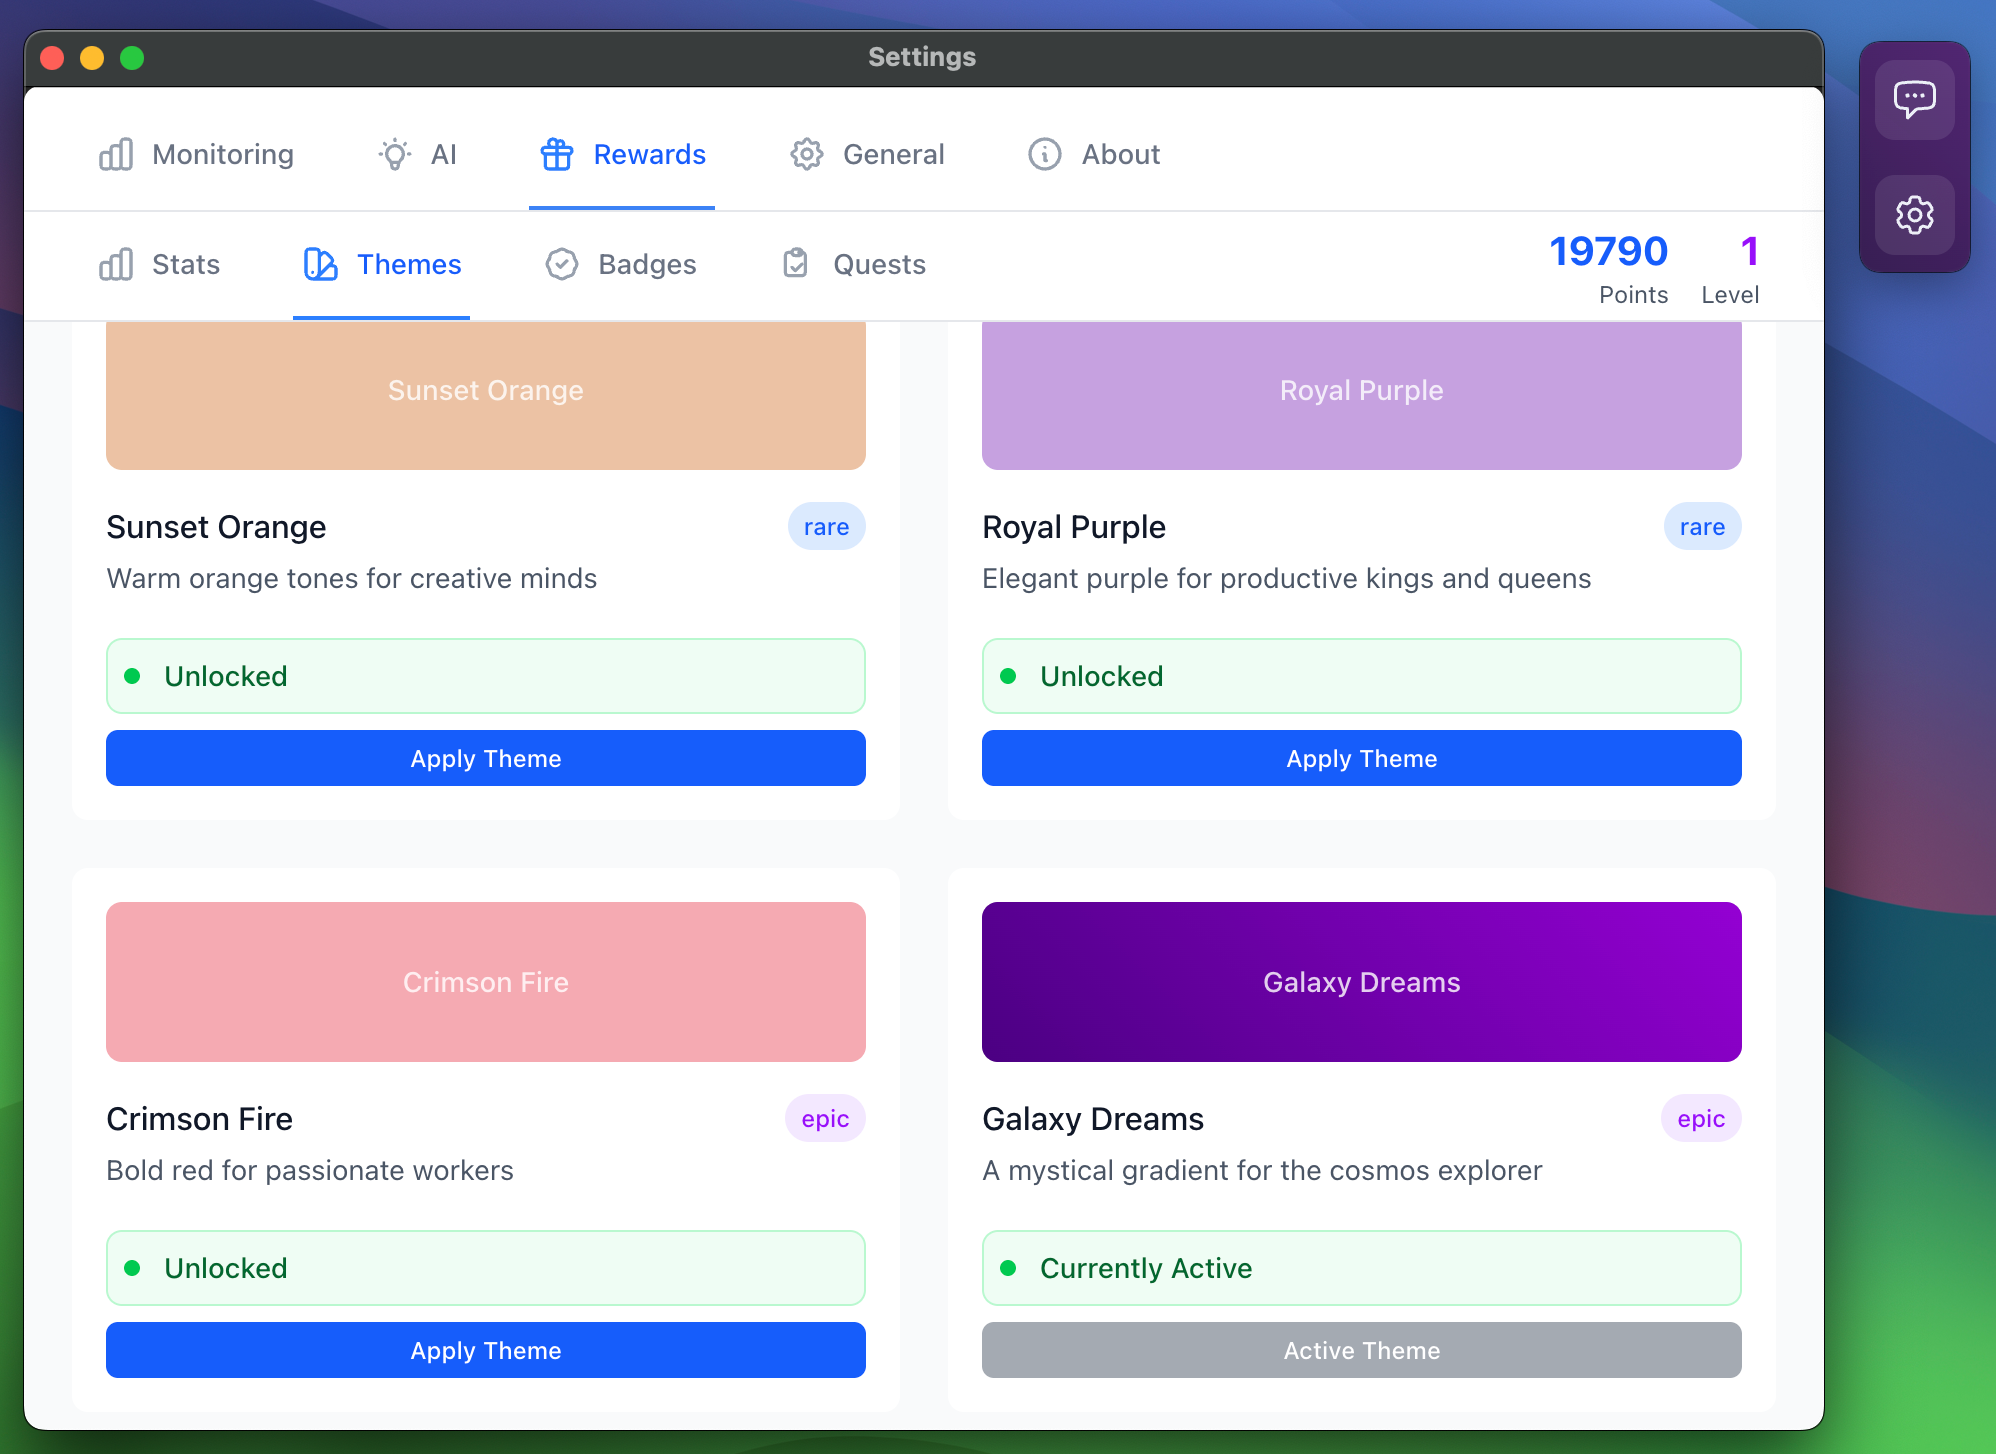Click the Galaxy Dreams gradient preview
The height and width of the screenshot is (1454, 1996).
(x=1361, y=981)
